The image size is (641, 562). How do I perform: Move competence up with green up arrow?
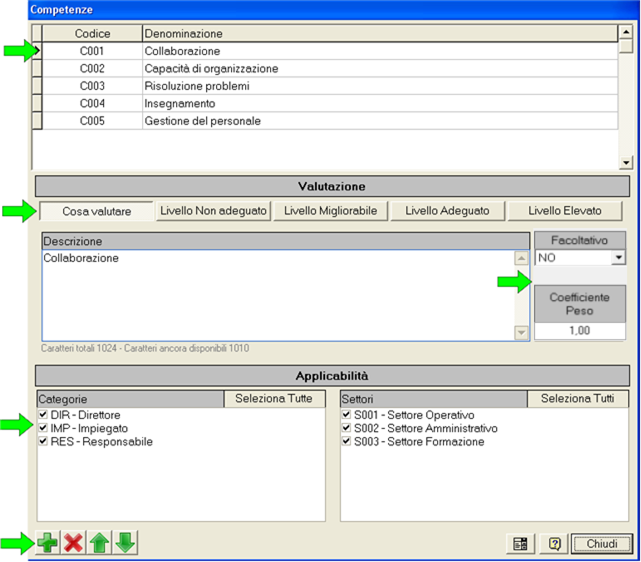(99, 543)
